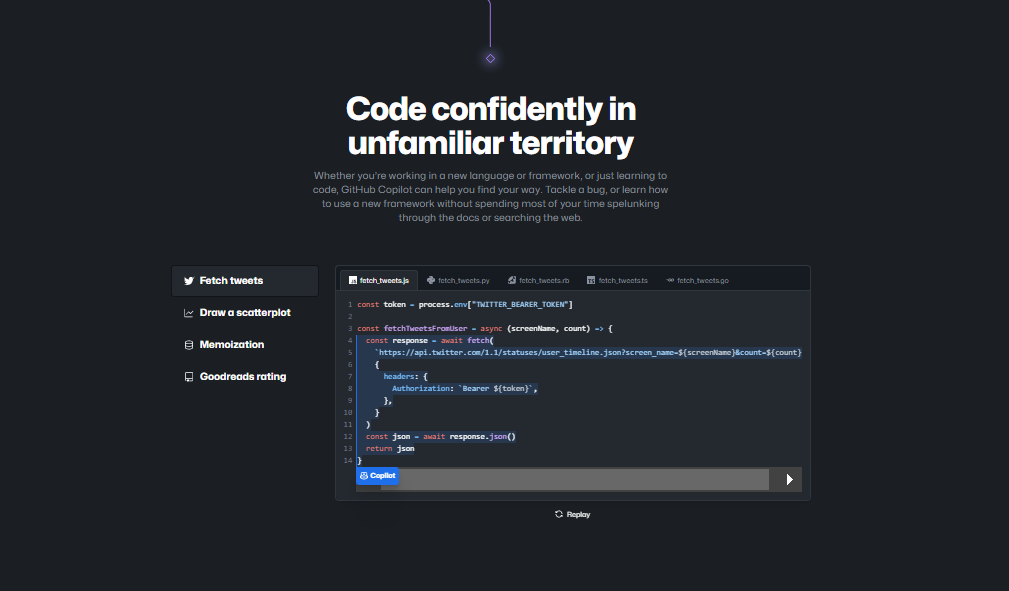Click the TWITTER_BEARER_TOKEN string in line 1
Screen dimensions: 1009x591
(522, 305)
